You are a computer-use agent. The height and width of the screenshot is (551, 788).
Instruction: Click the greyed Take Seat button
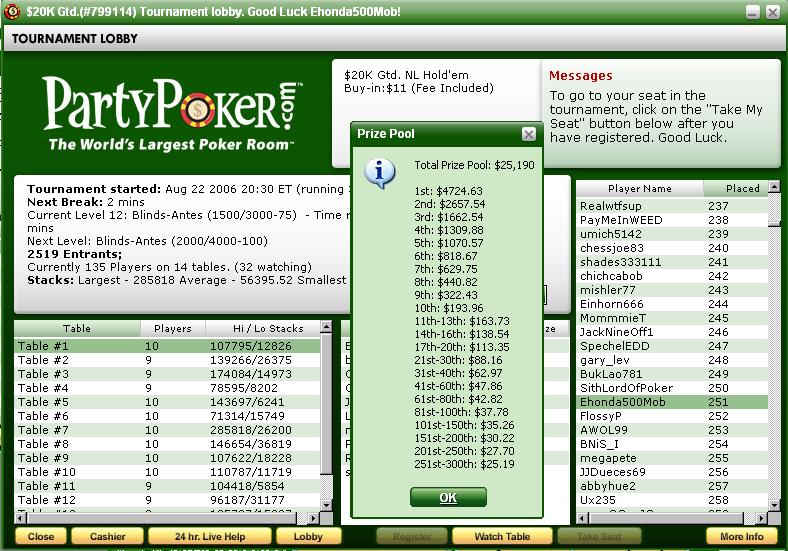point(599,536)
